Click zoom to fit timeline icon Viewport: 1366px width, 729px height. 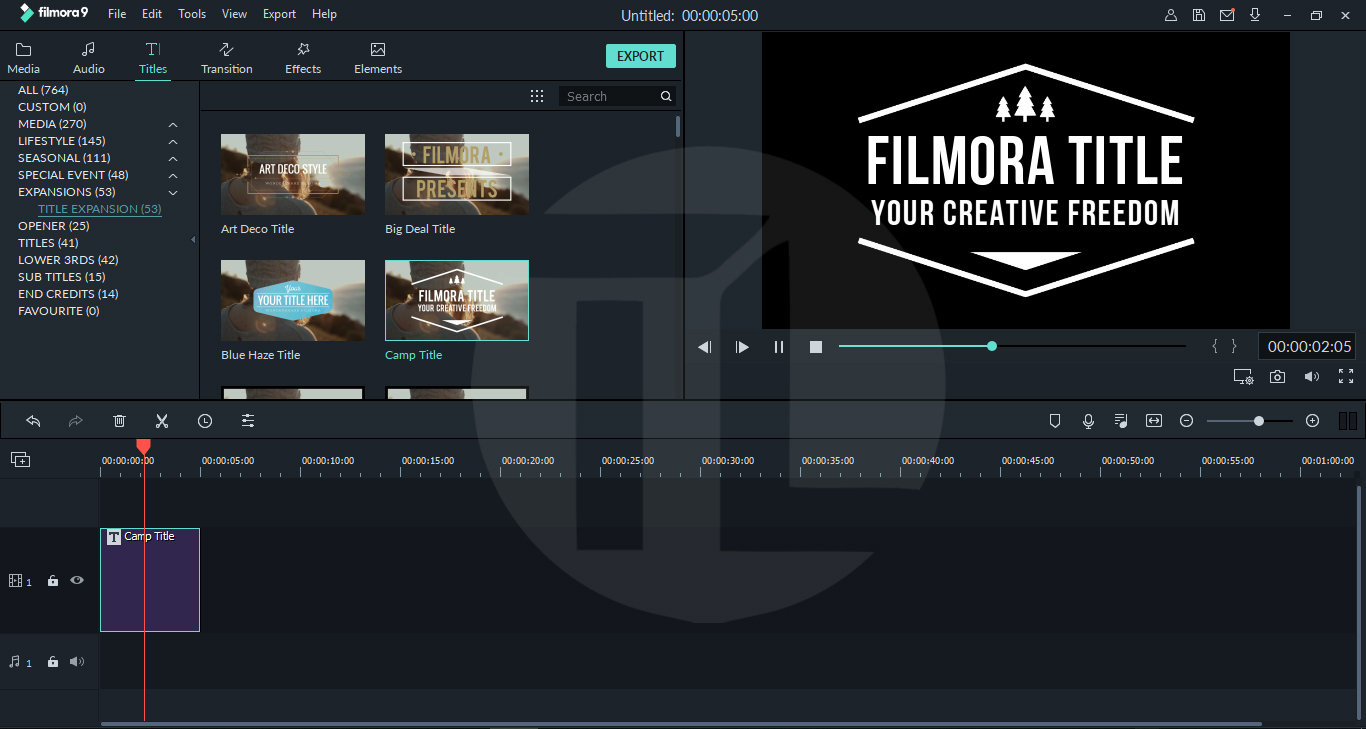(x=1154, y=421)
